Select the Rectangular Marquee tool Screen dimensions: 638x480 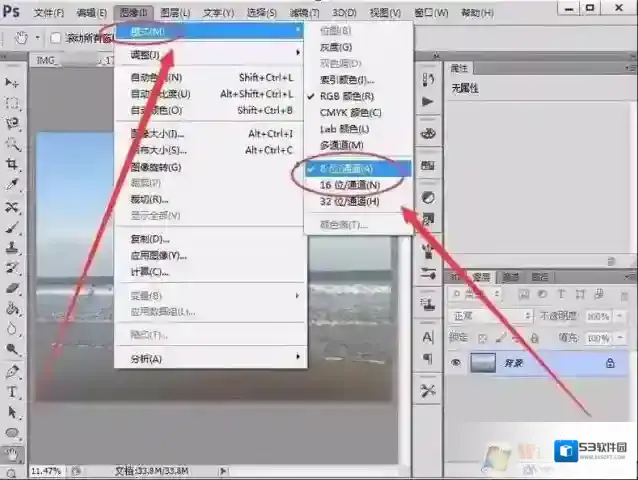pos(13,103)
